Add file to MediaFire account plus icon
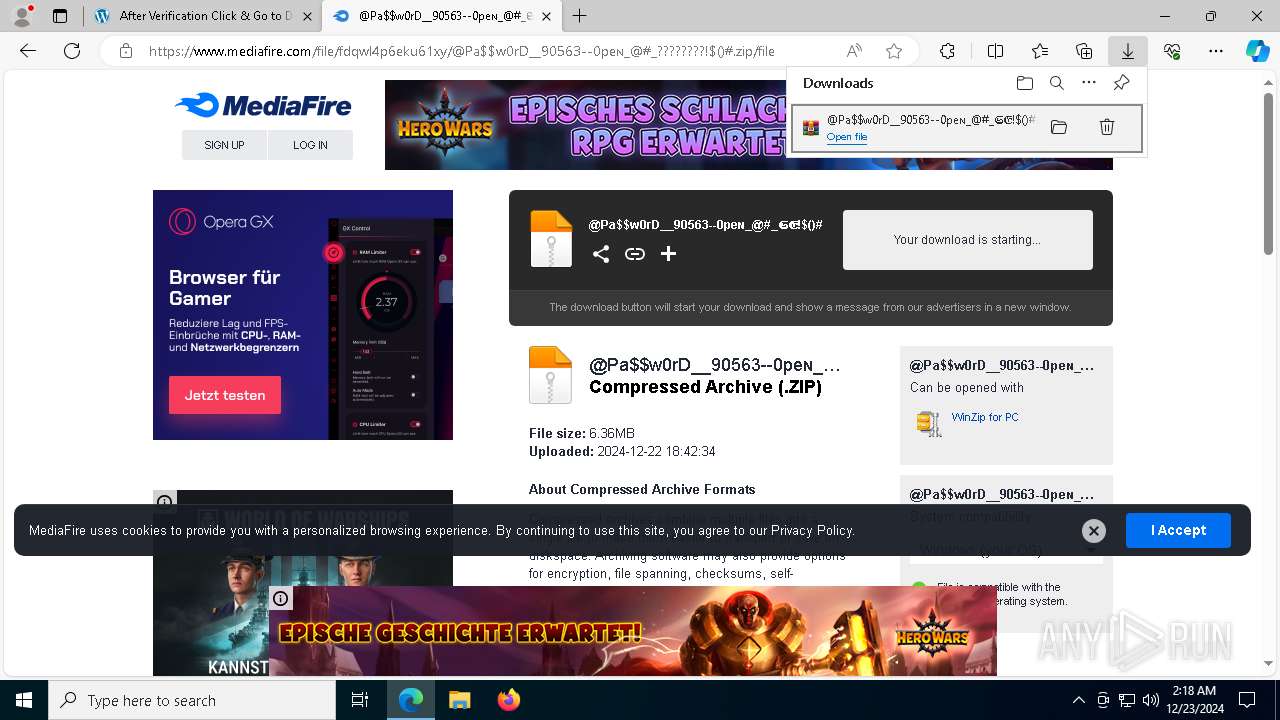Viewport: 1280px width, 720px height. click(x=669, y=254)
